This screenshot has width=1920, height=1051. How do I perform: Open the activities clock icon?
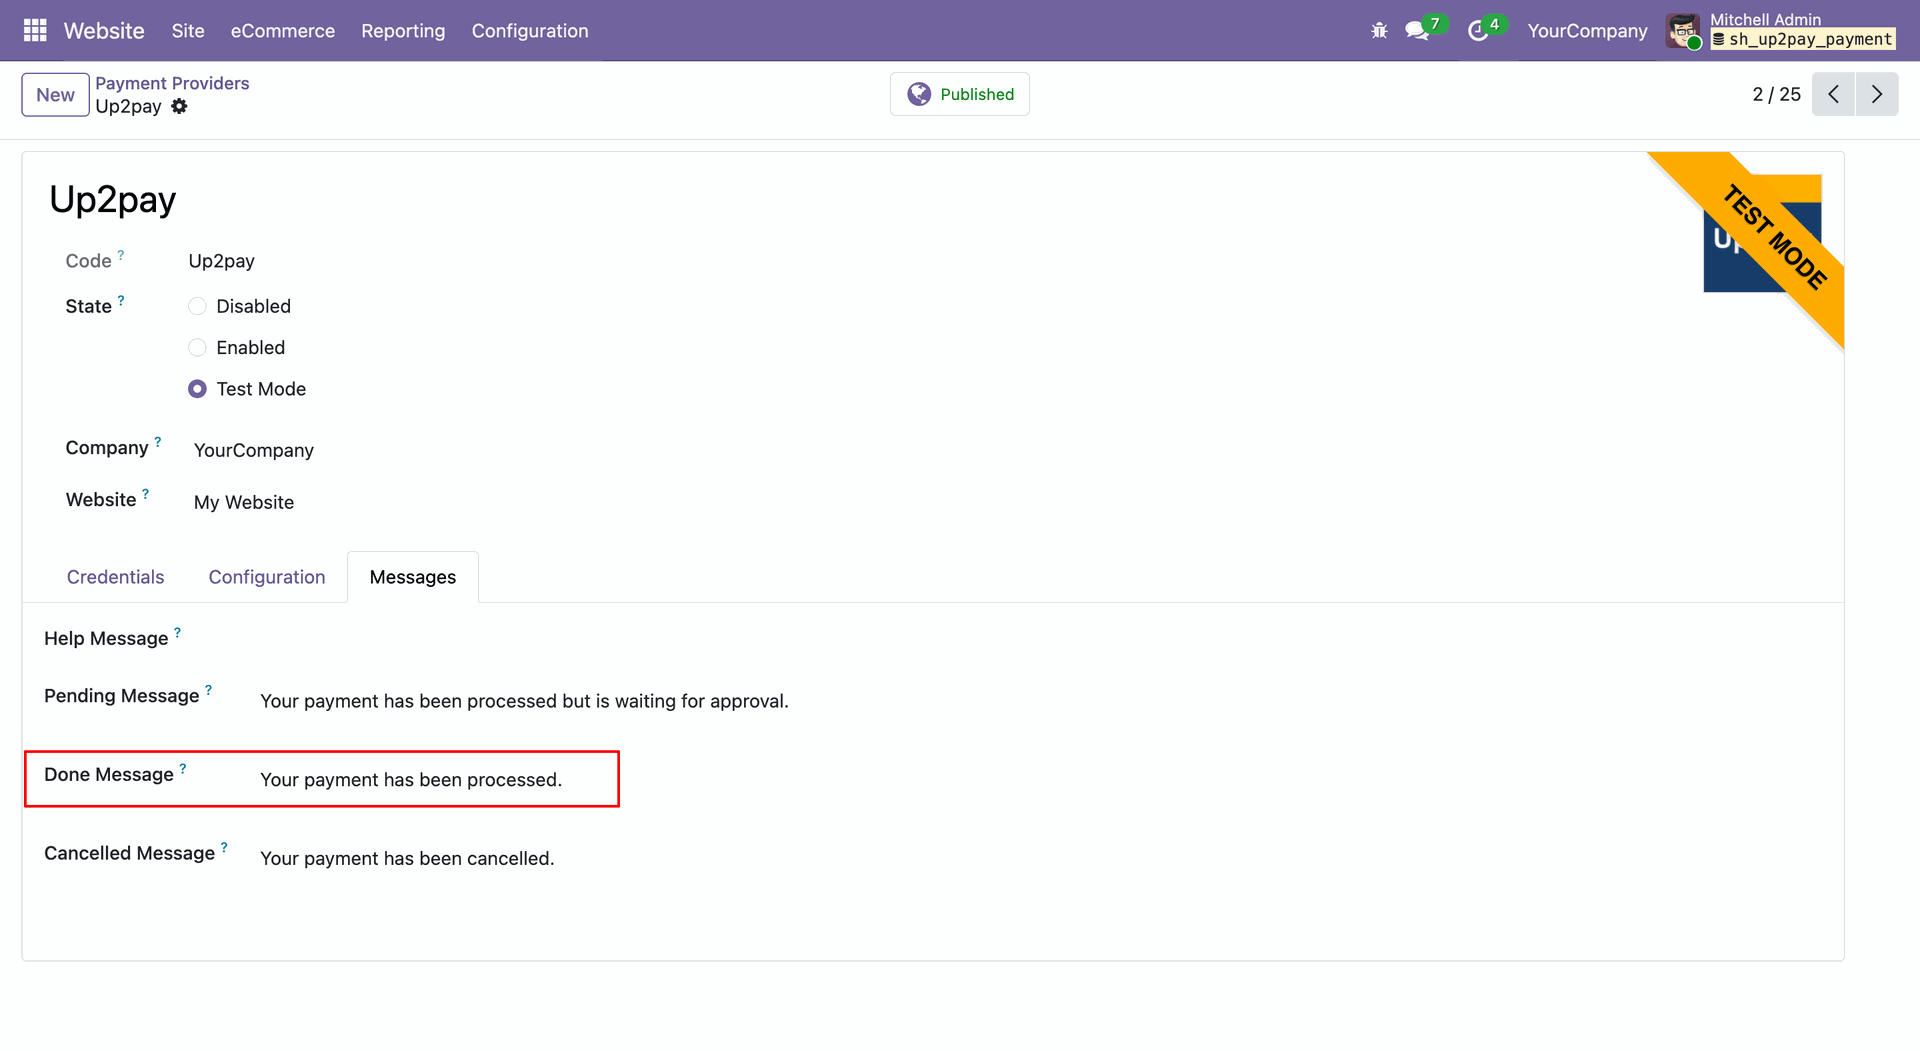pos(1478,31)
